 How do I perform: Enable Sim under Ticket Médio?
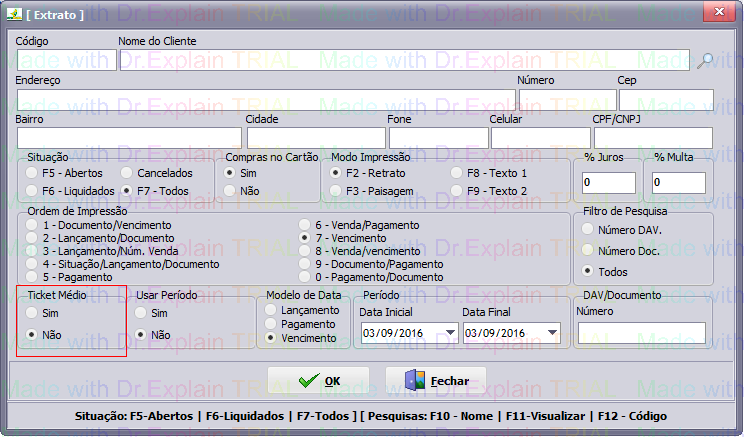(x=33, y=313)
